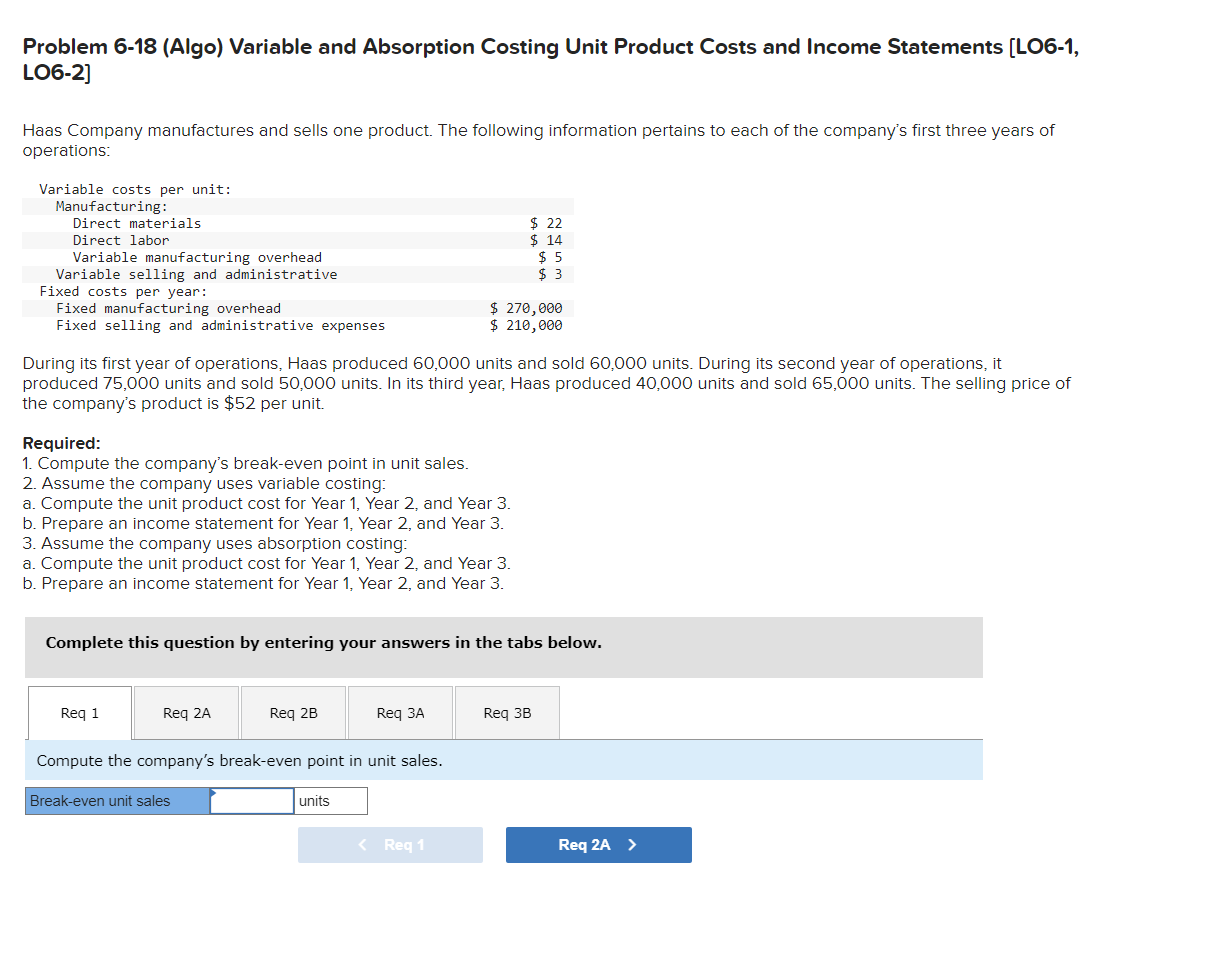The height and width of the screenshot is (976, 1227).
Task: Click the Fixed manufacturing overhead amount
Action: [526, 308]
